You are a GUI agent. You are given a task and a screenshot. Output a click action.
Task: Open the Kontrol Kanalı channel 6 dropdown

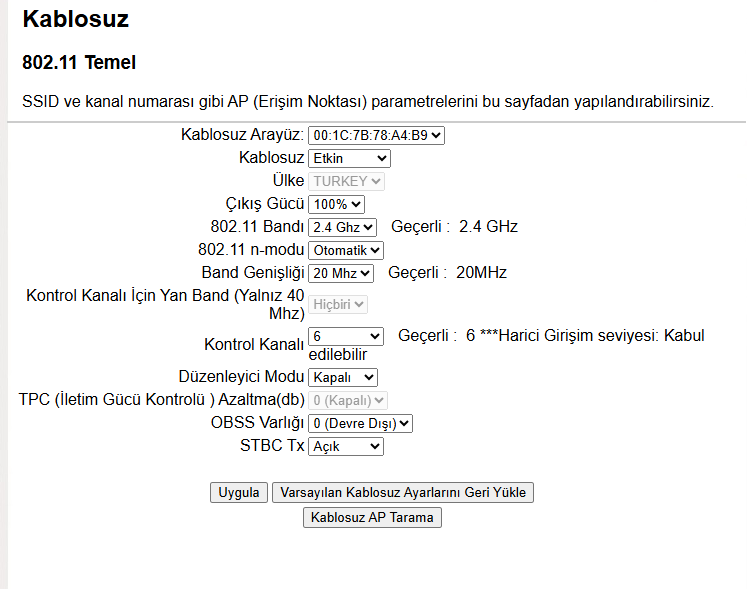(345, 336)
